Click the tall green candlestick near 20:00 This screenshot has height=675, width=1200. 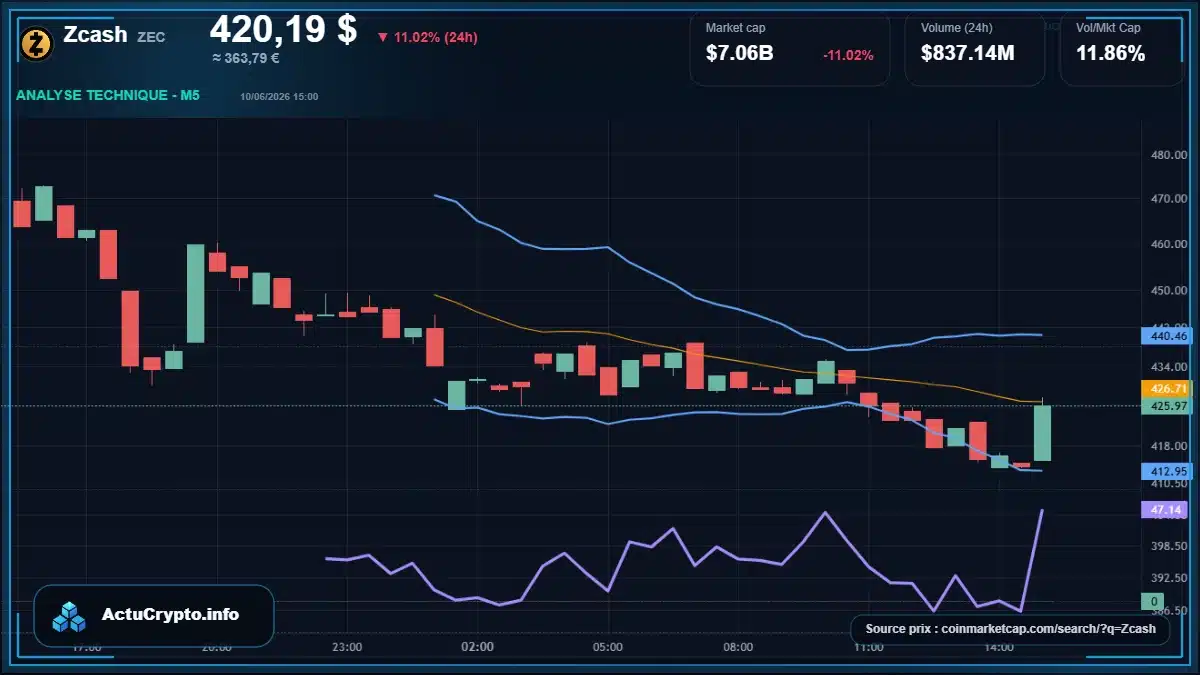(x=196, y=293)
